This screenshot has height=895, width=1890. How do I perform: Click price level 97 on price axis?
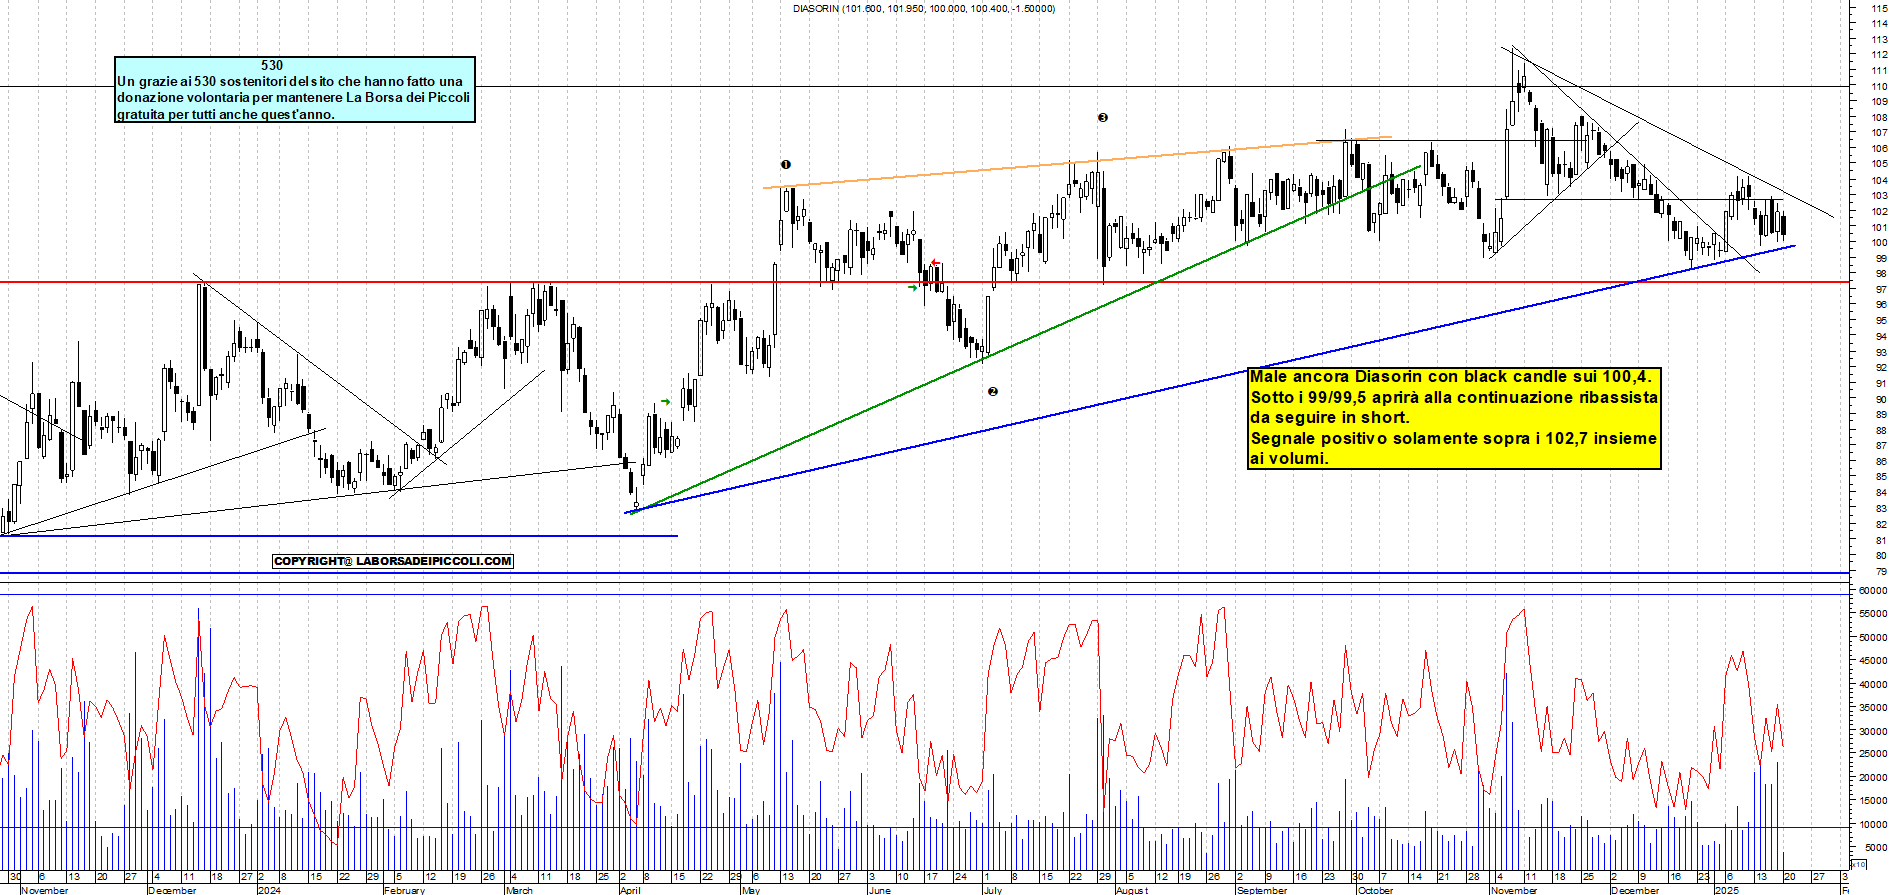coord(1881,289)
